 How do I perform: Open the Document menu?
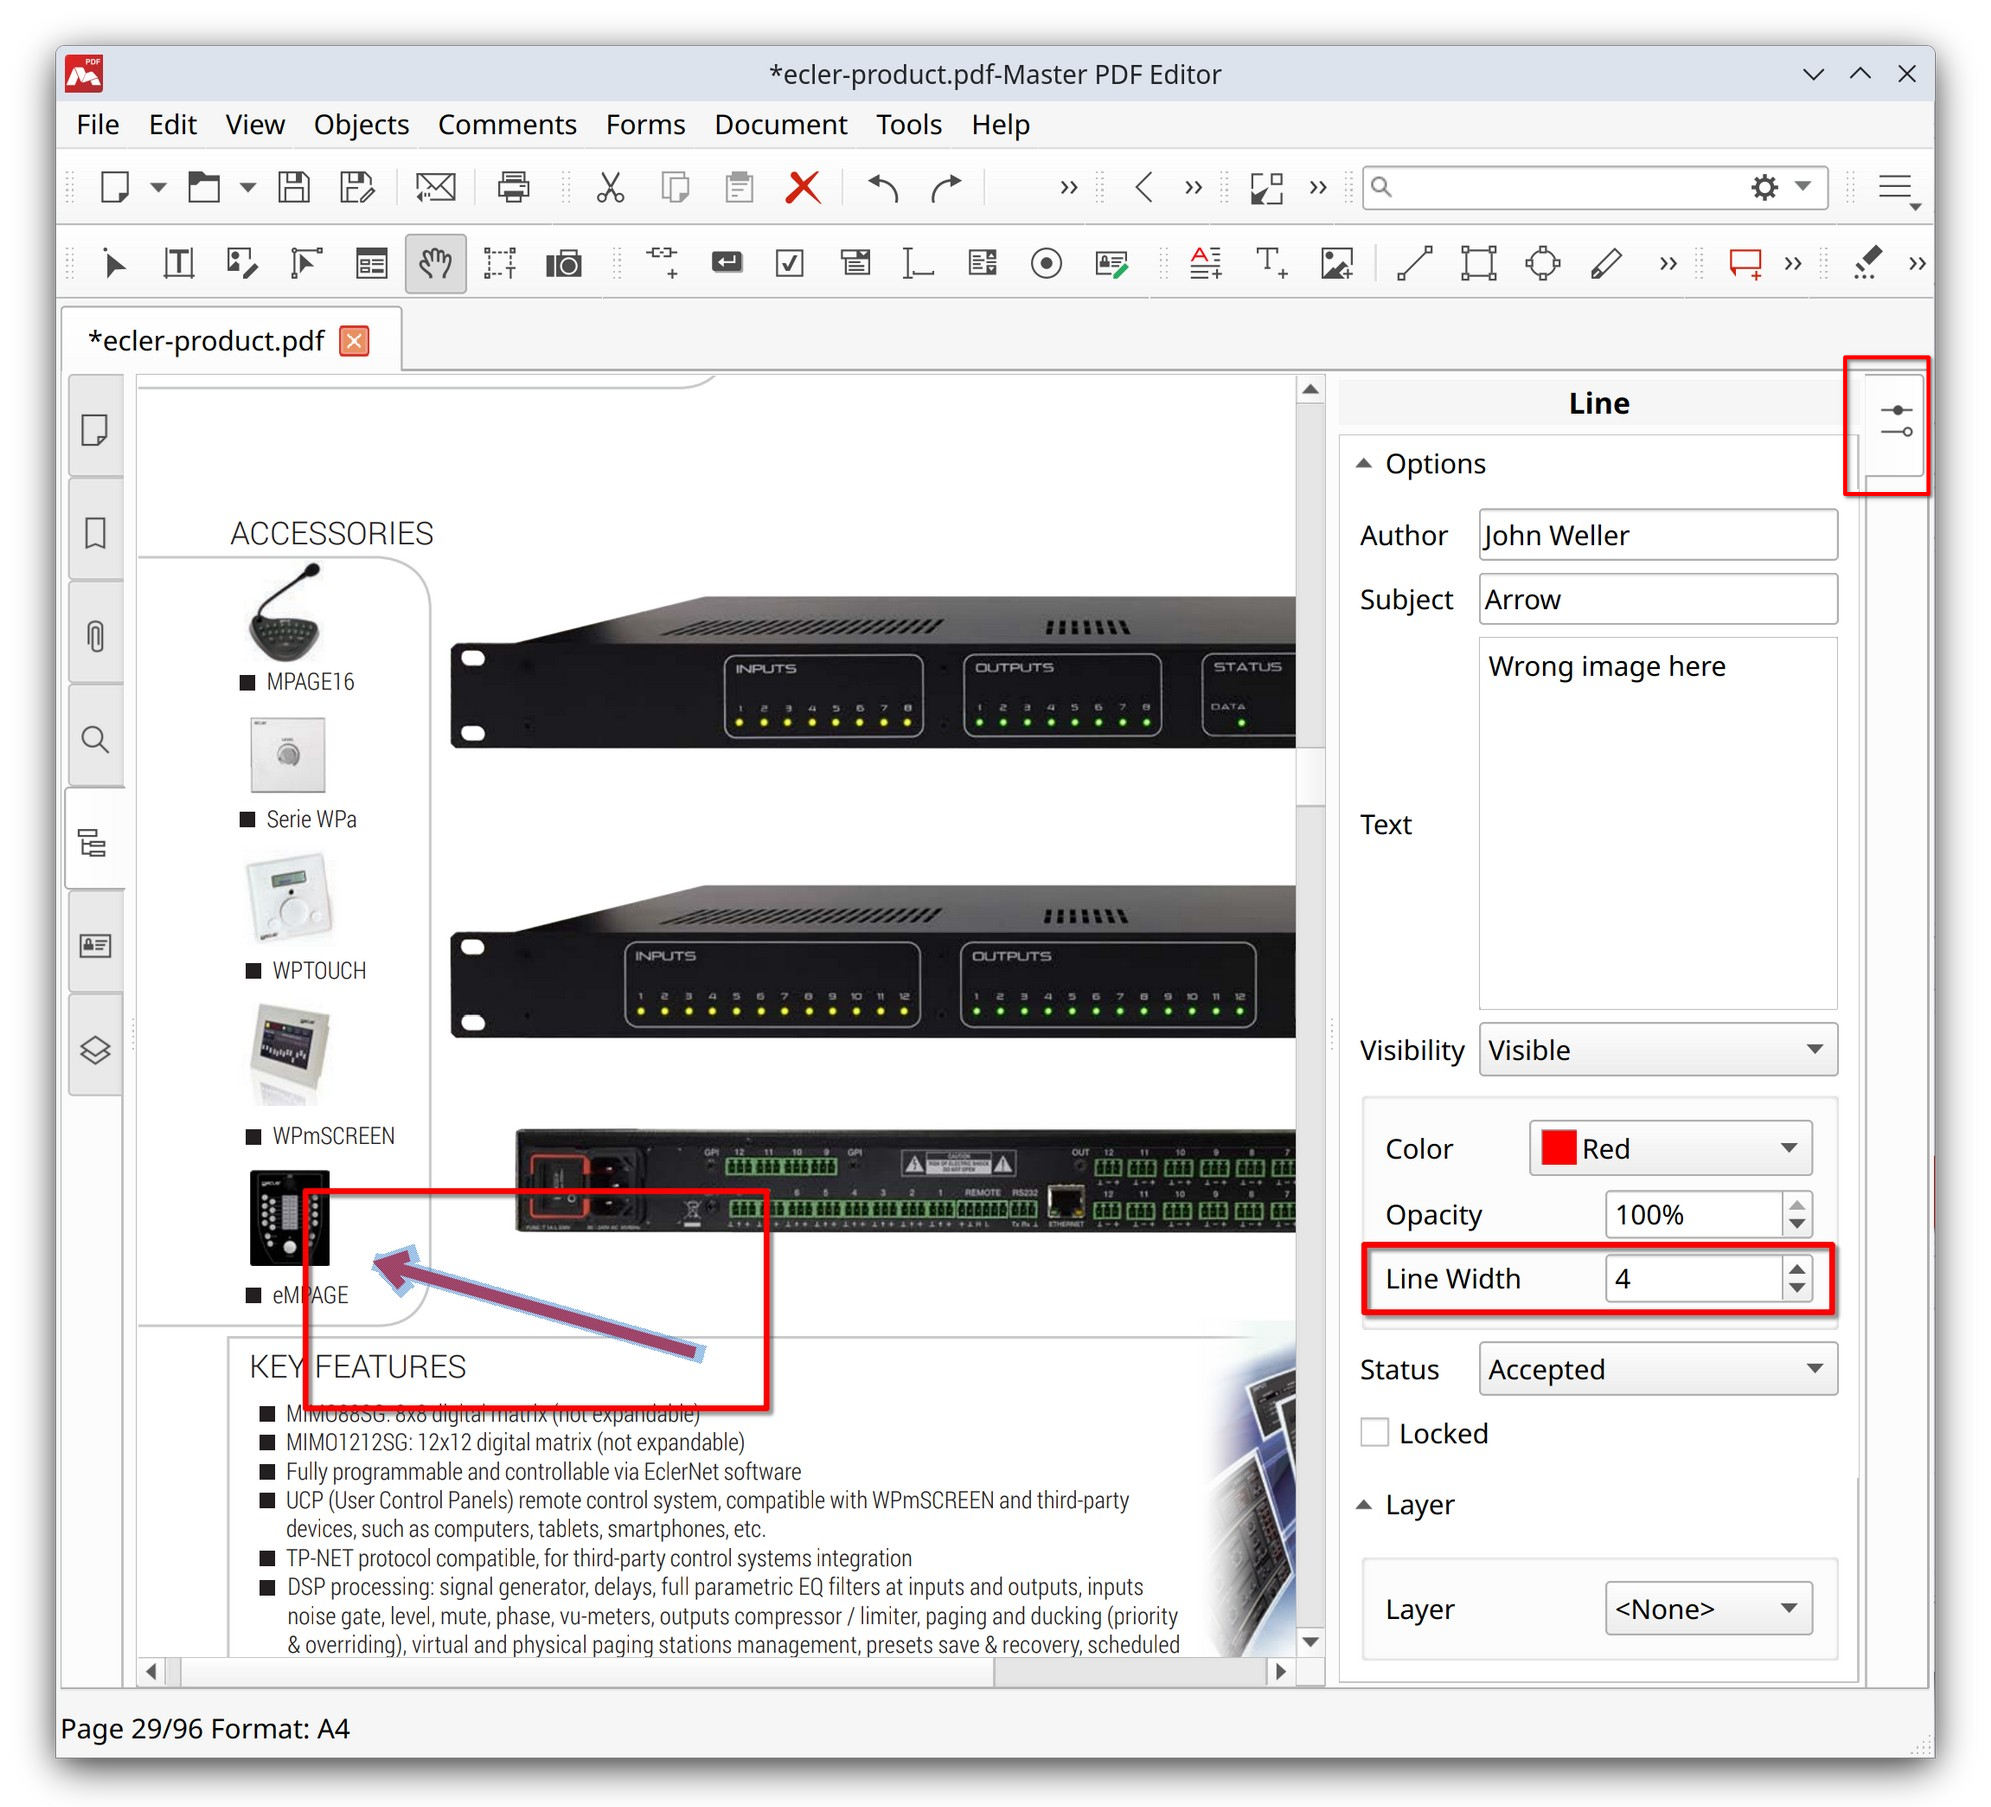click(x=780, y=124)
